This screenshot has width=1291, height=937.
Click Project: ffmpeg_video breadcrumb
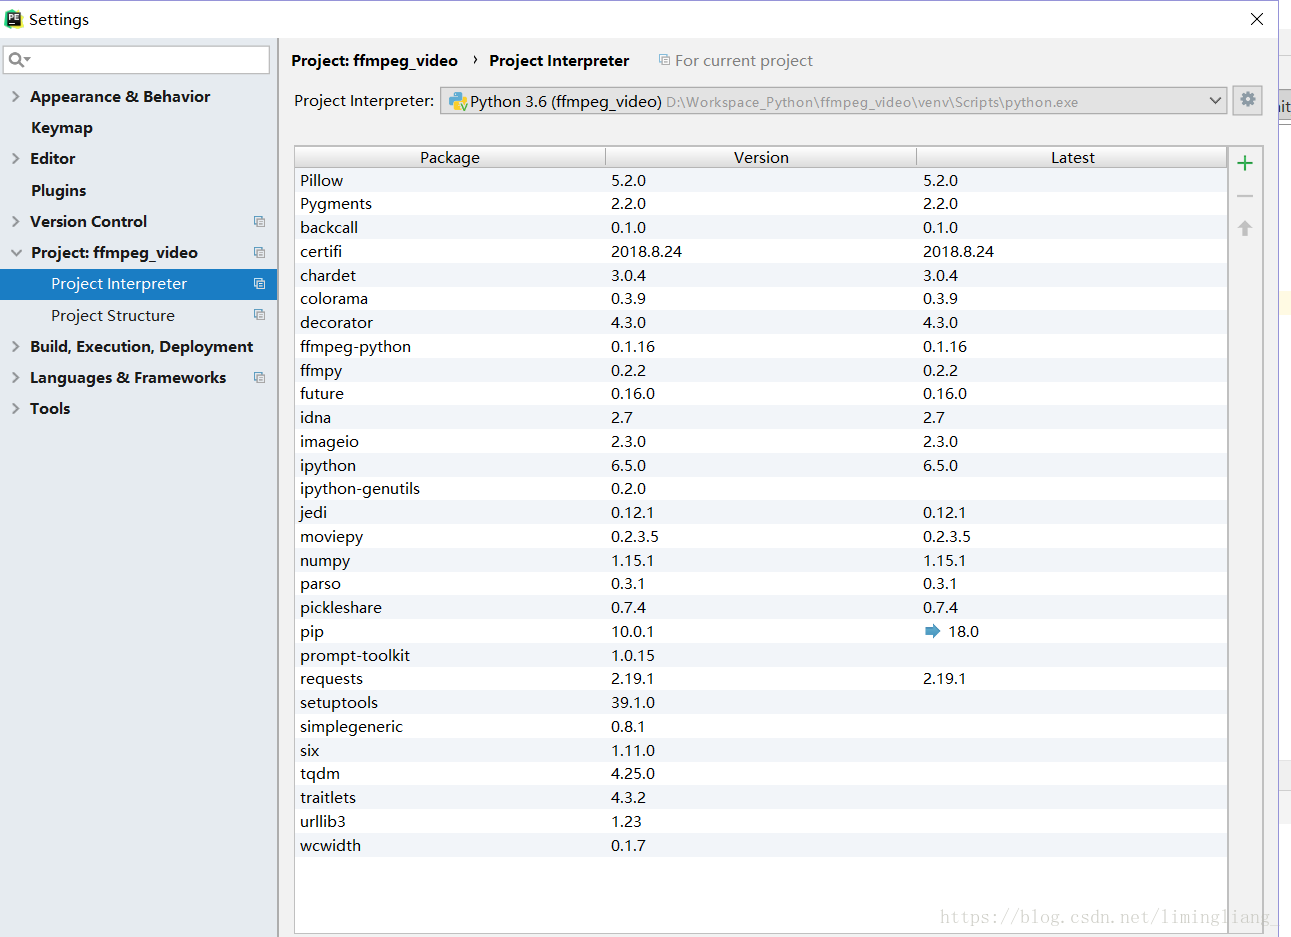[375, 60]
